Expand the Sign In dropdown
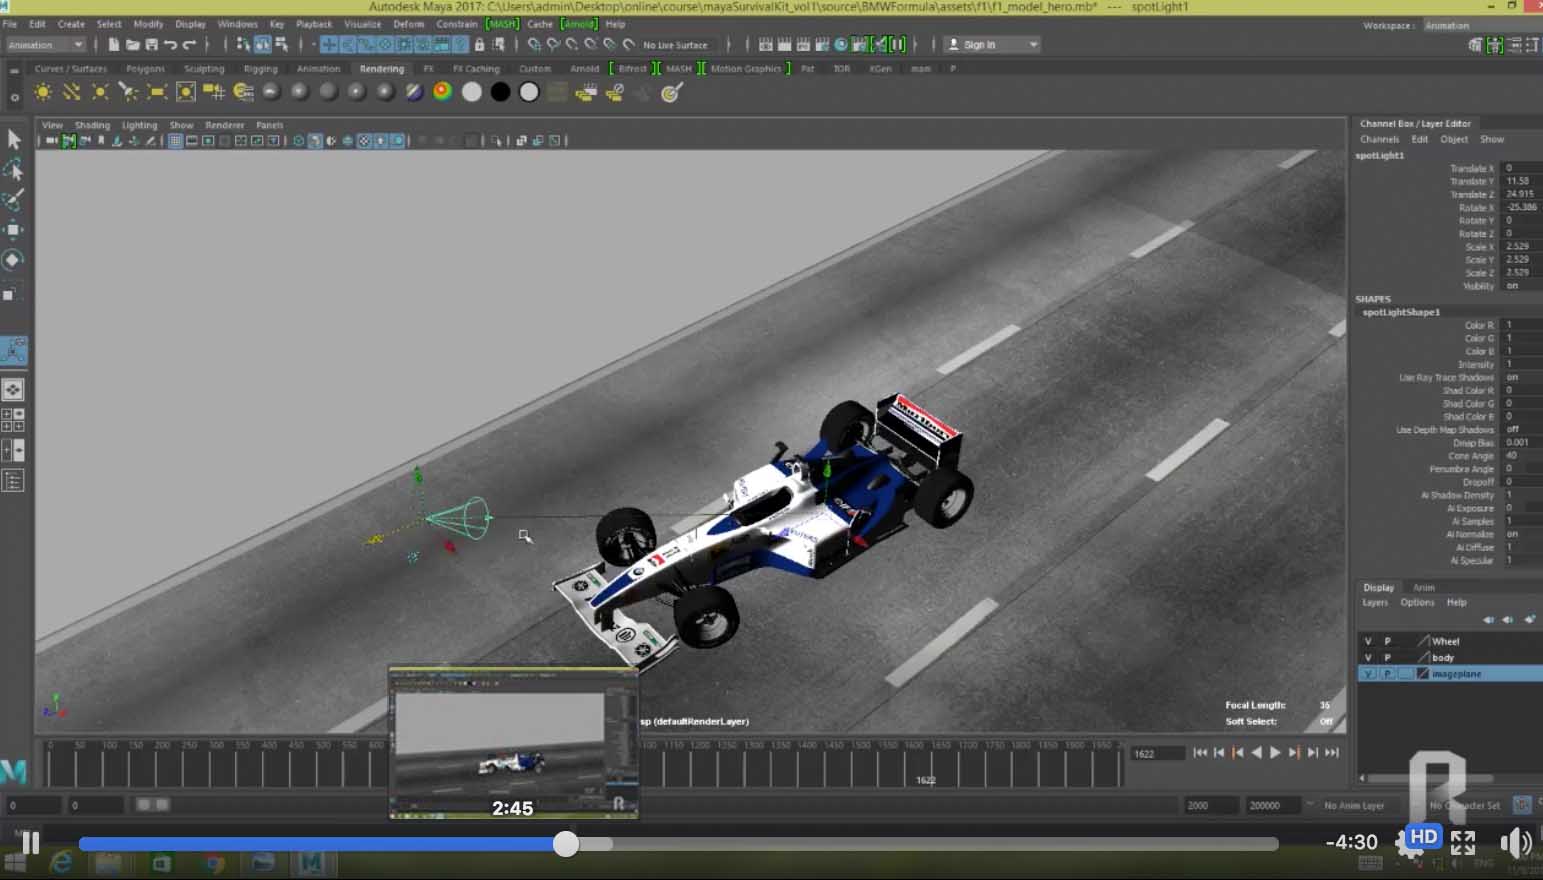 [1033, 45]
